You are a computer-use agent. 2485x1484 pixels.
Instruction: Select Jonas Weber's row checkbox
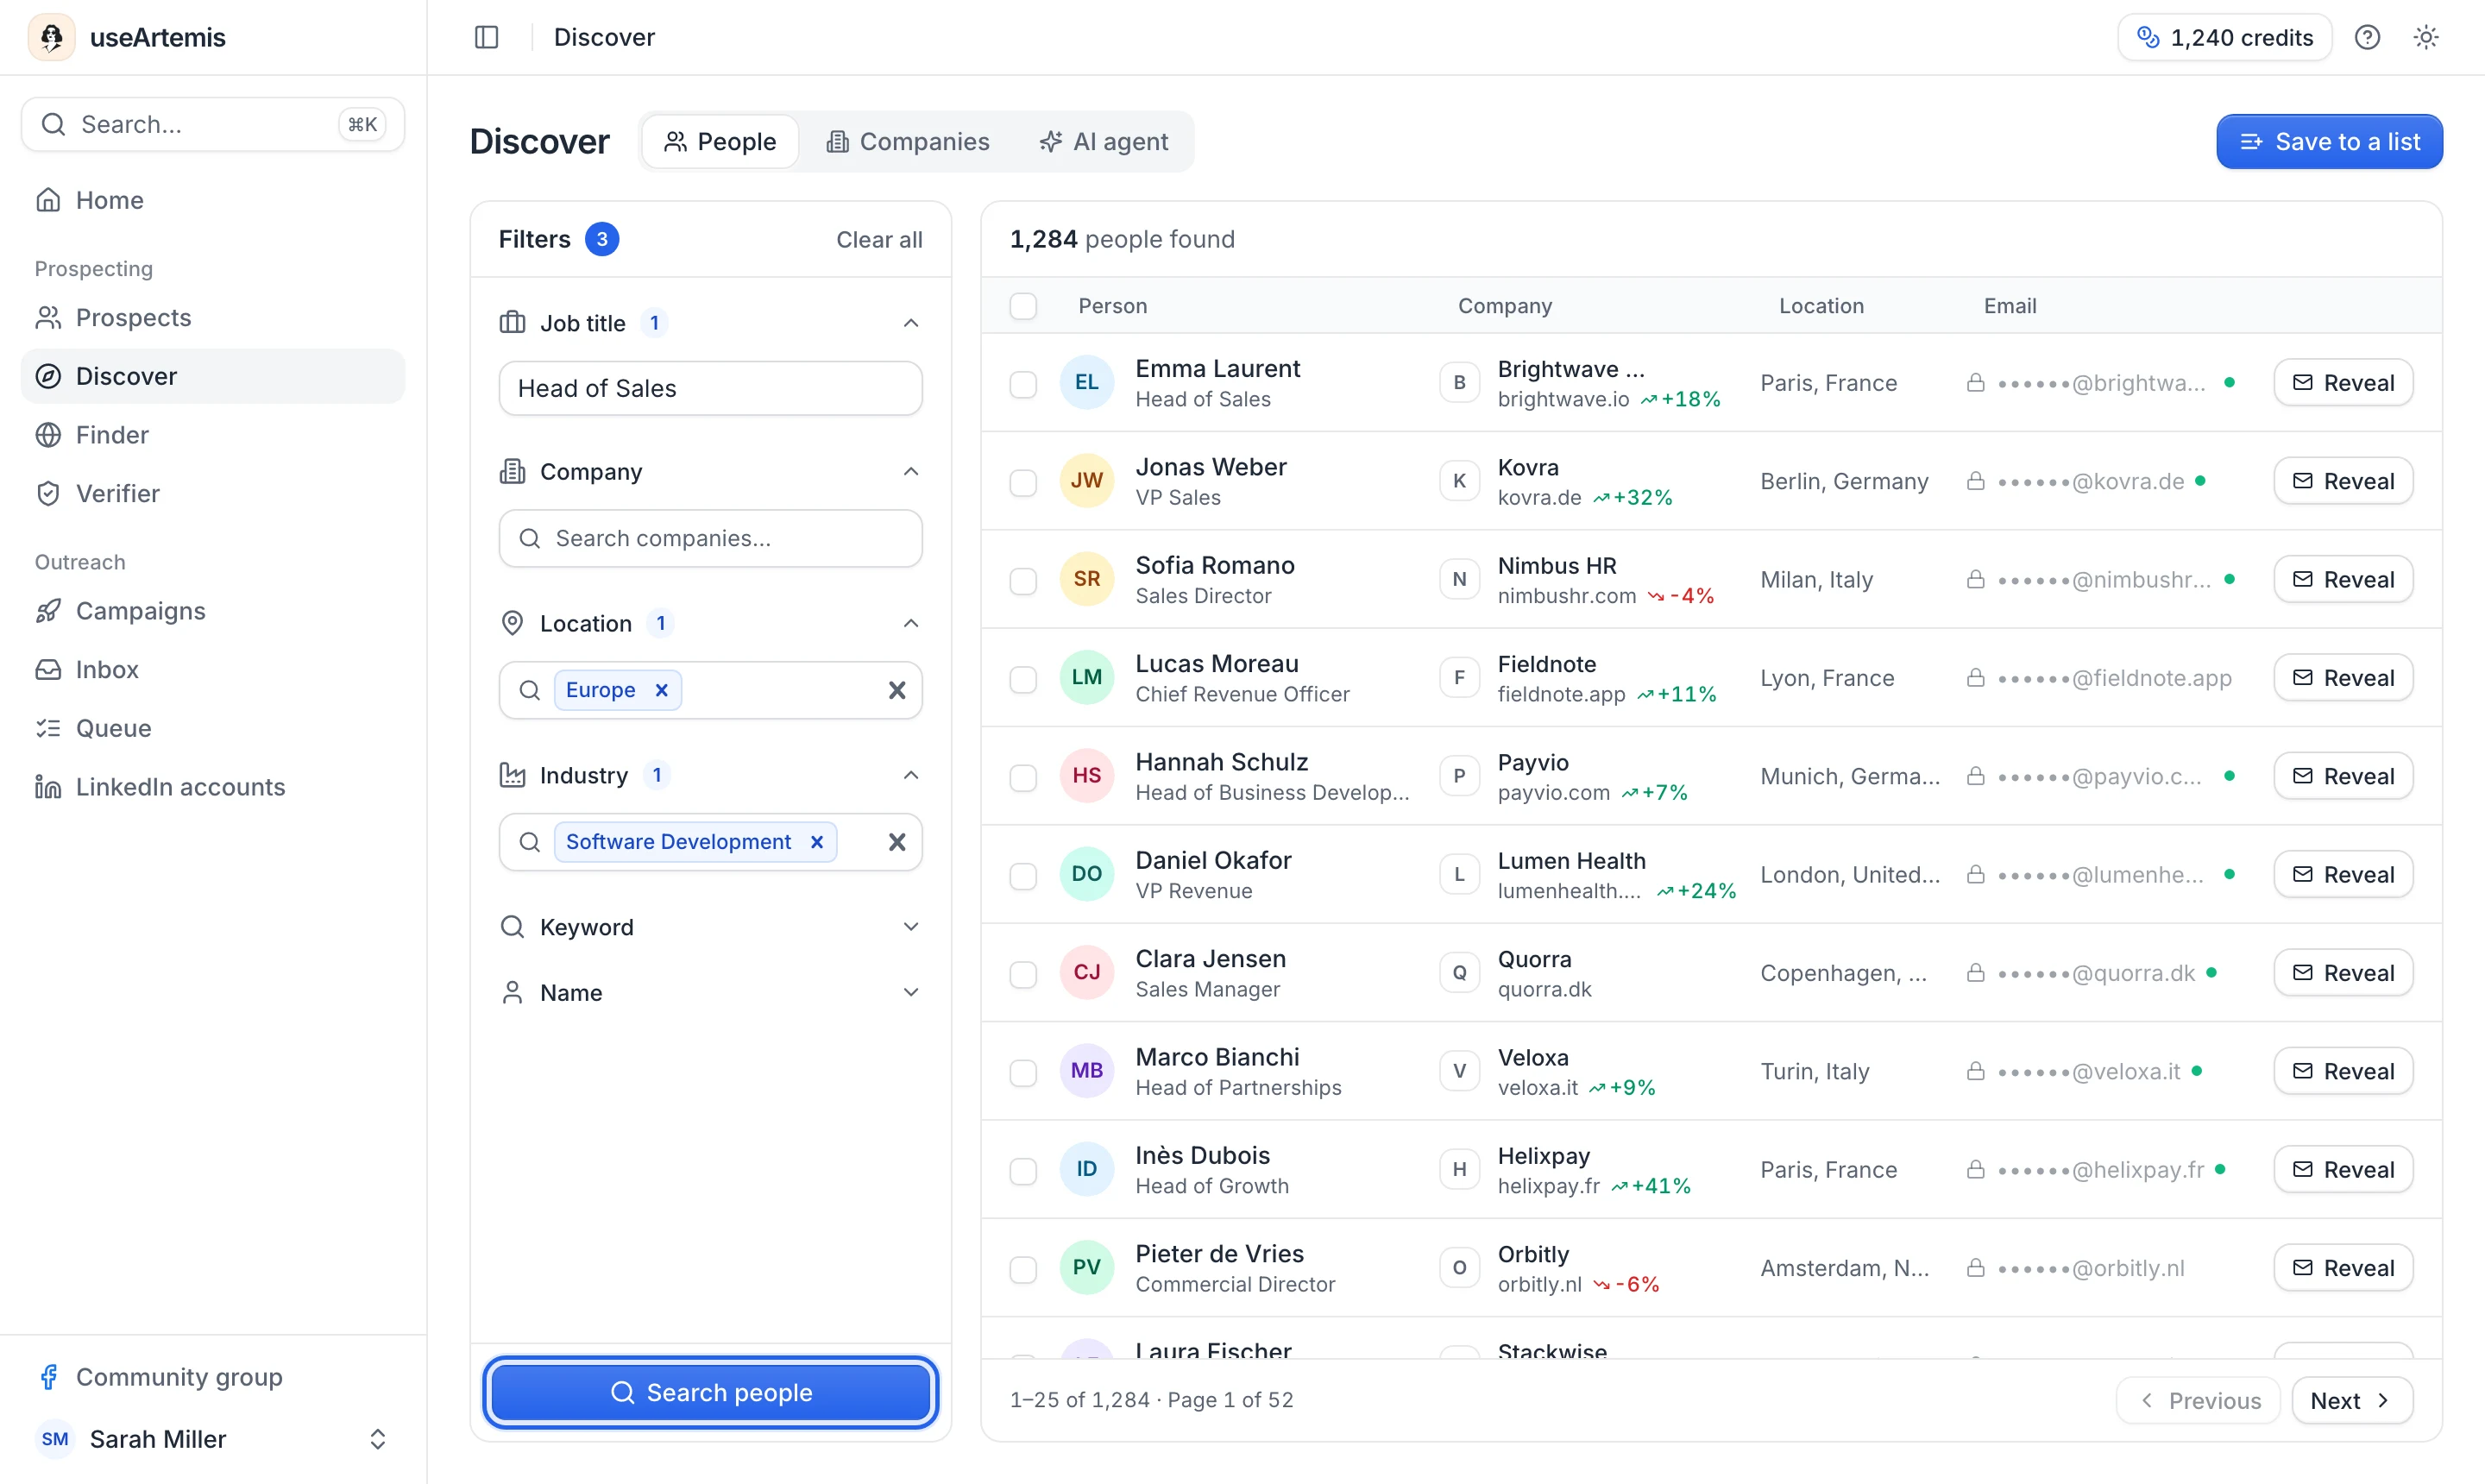point(1023,482)
